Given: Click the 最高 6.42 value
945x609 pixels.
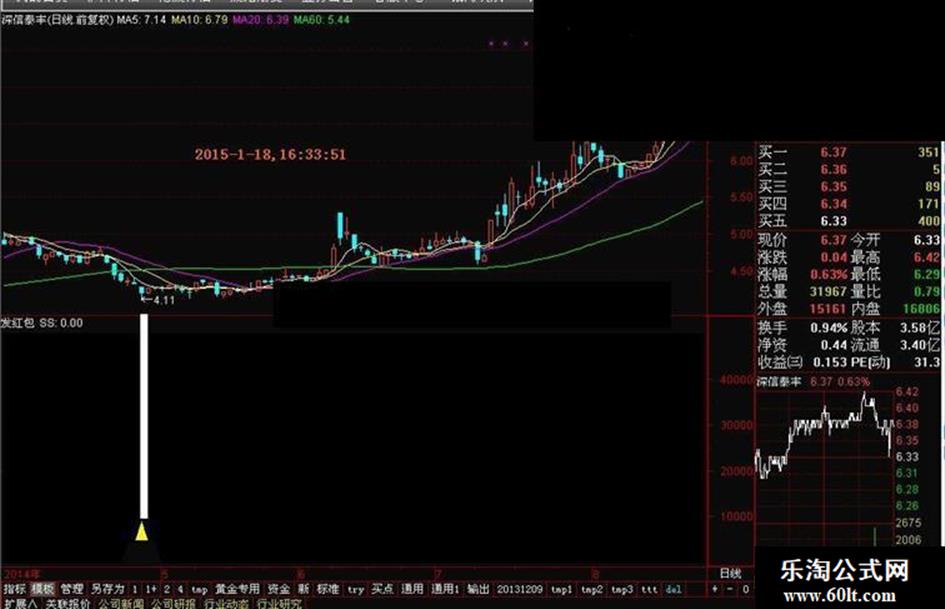Looking at the screenshot, I should click(x=926, y=257).
